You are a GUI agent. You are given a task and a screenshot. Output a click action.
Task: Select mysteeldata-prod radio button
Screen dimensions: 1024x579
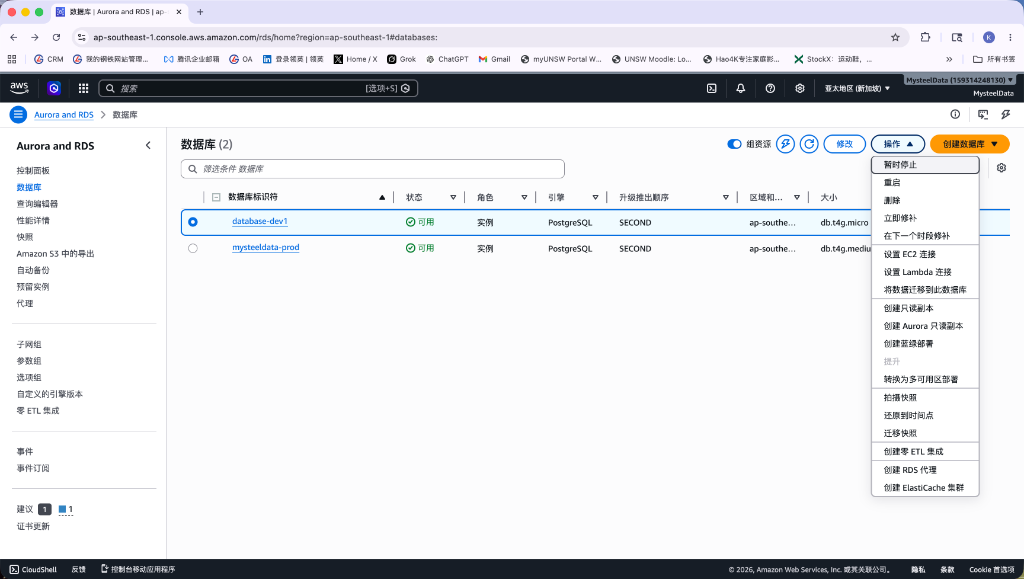pyautogui.click(x=193, y=248)
